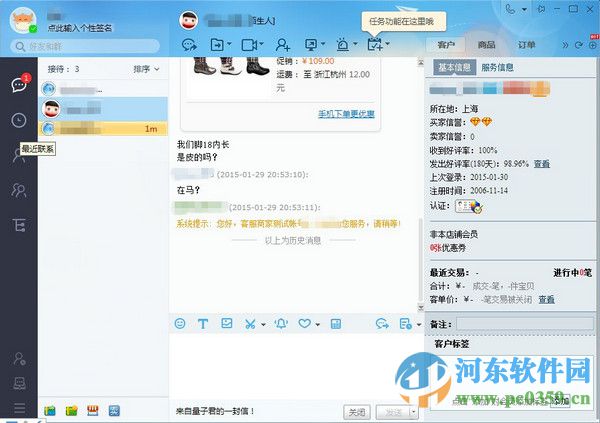Click the screenshot scissors icon
600x423 pixels.
click(x=250, y=324)
